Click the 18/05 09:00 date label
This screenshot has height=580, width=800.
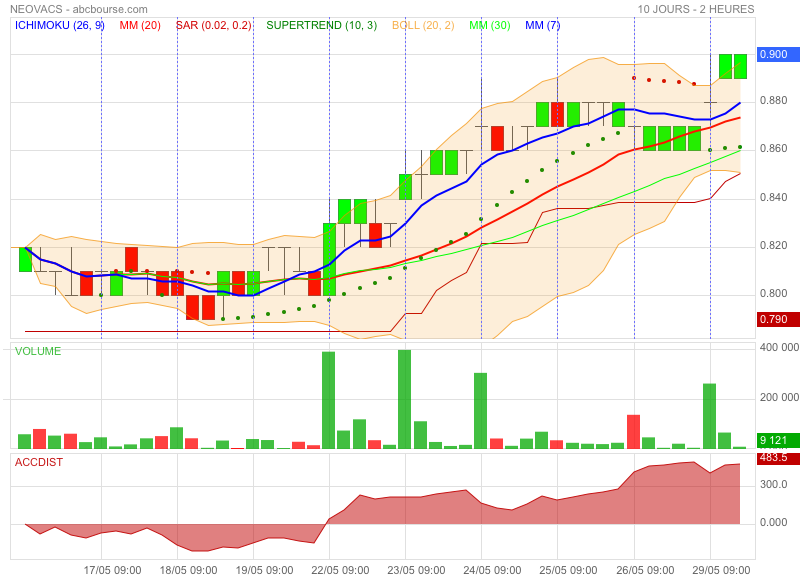[188, 570]
